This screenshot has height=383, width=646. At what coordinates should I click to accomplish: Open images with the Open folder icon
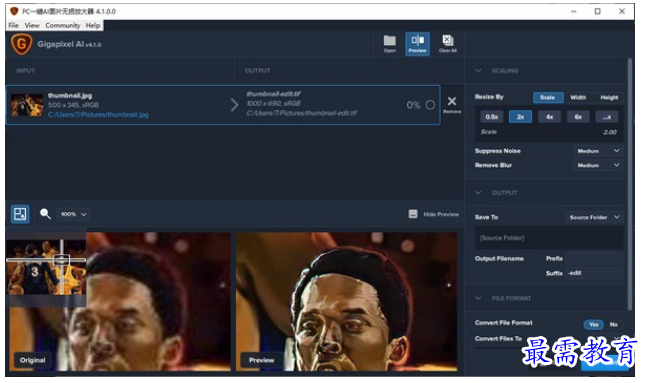pos(389,44)
